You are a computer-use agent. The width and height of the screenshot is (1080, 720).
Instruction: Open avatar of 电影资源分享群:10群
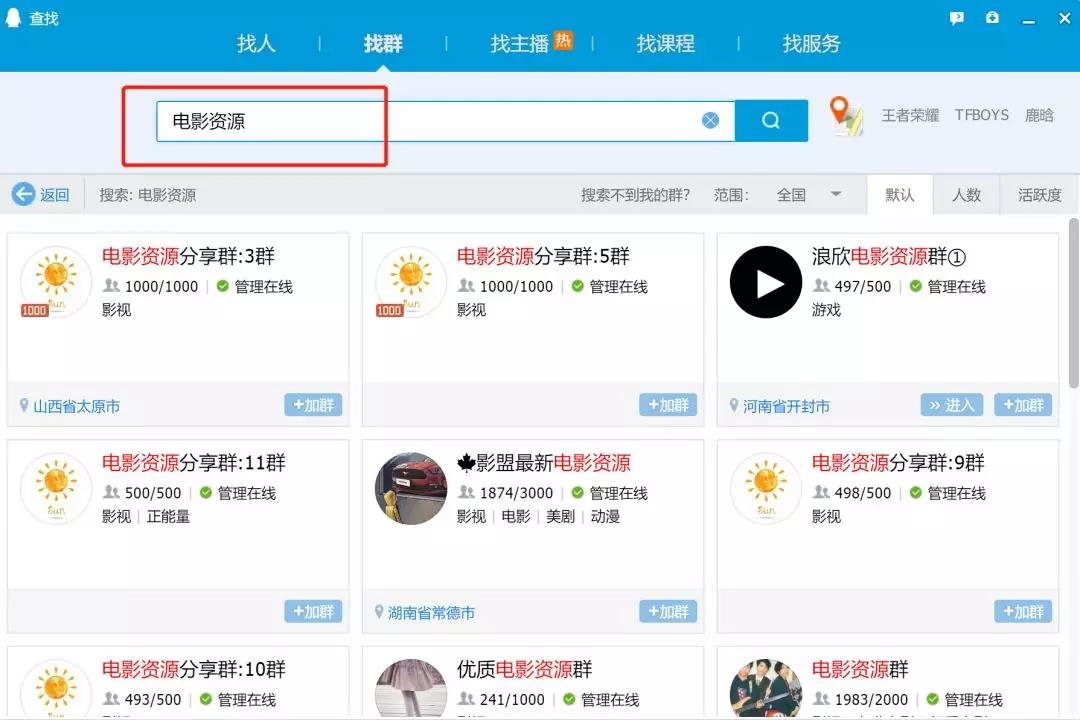tap(56, 688)
